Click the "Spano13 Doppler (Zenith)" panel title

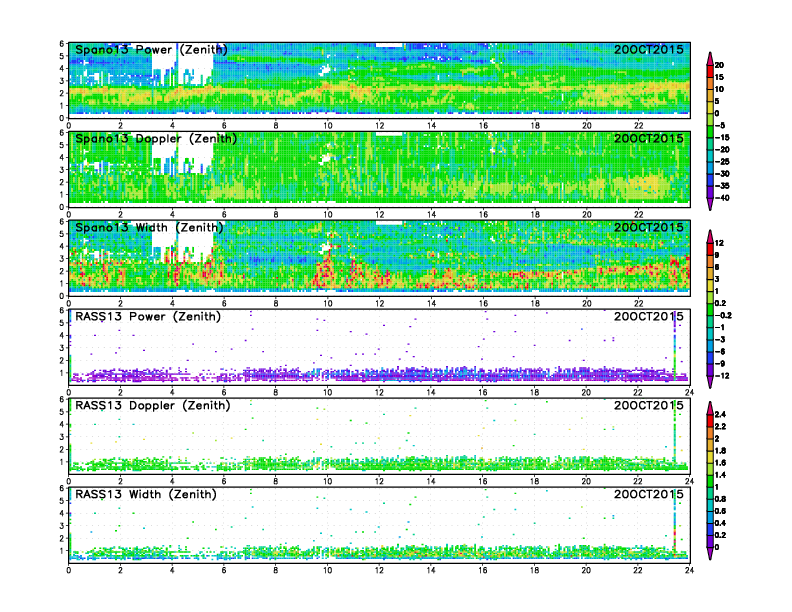tap(156, 138)
